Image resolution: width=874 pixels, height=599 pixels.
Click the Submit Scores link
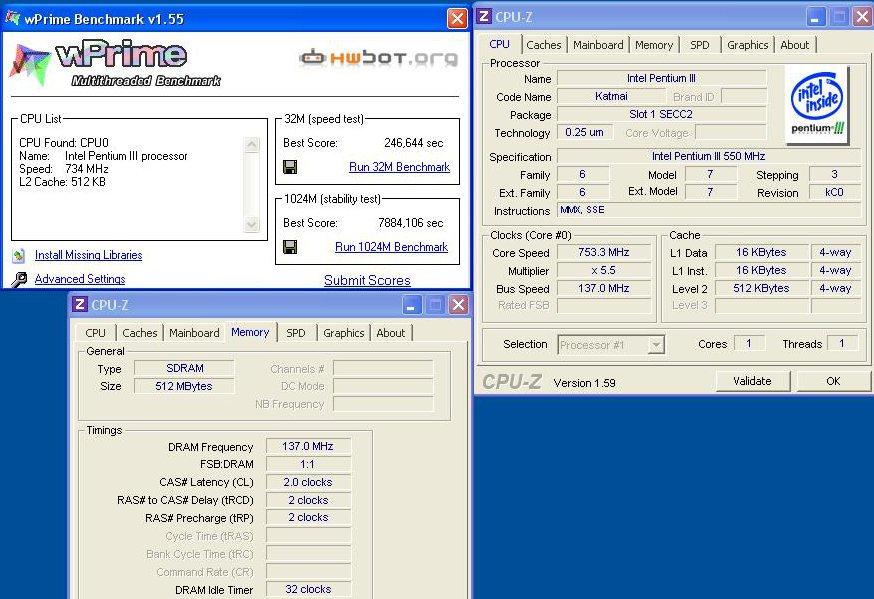367,280
